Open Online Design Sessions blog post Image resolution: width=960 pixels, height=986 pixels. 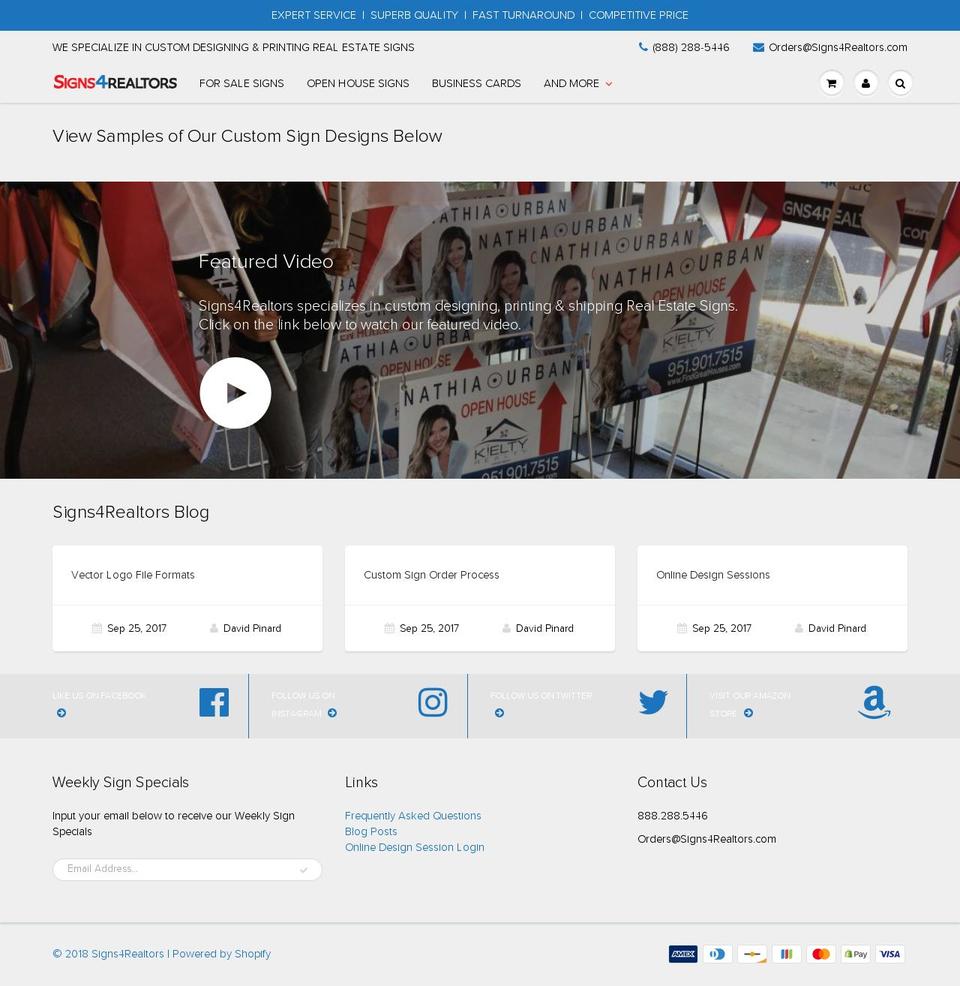[x=713, y=575]
